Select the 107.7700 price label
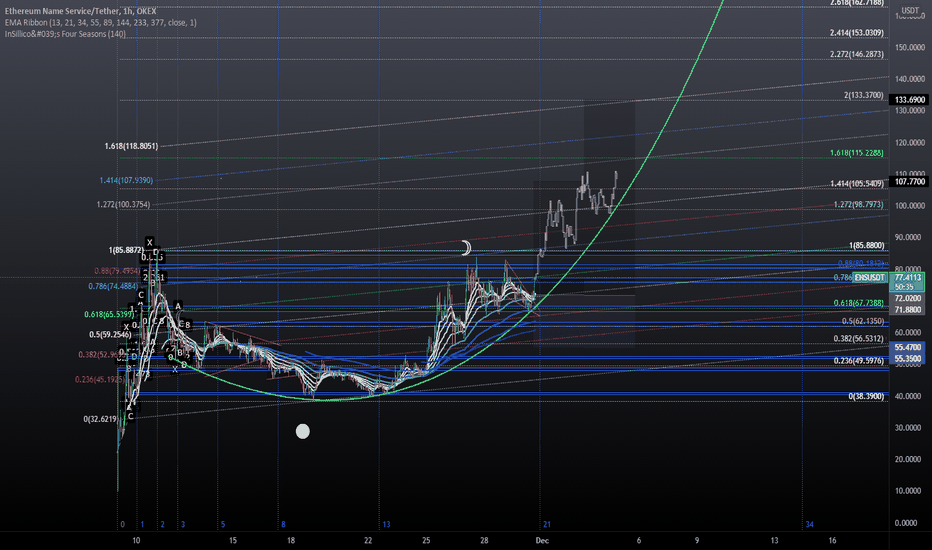The width and height of the screenshot is (932, 550). click(x=909, y=182)
